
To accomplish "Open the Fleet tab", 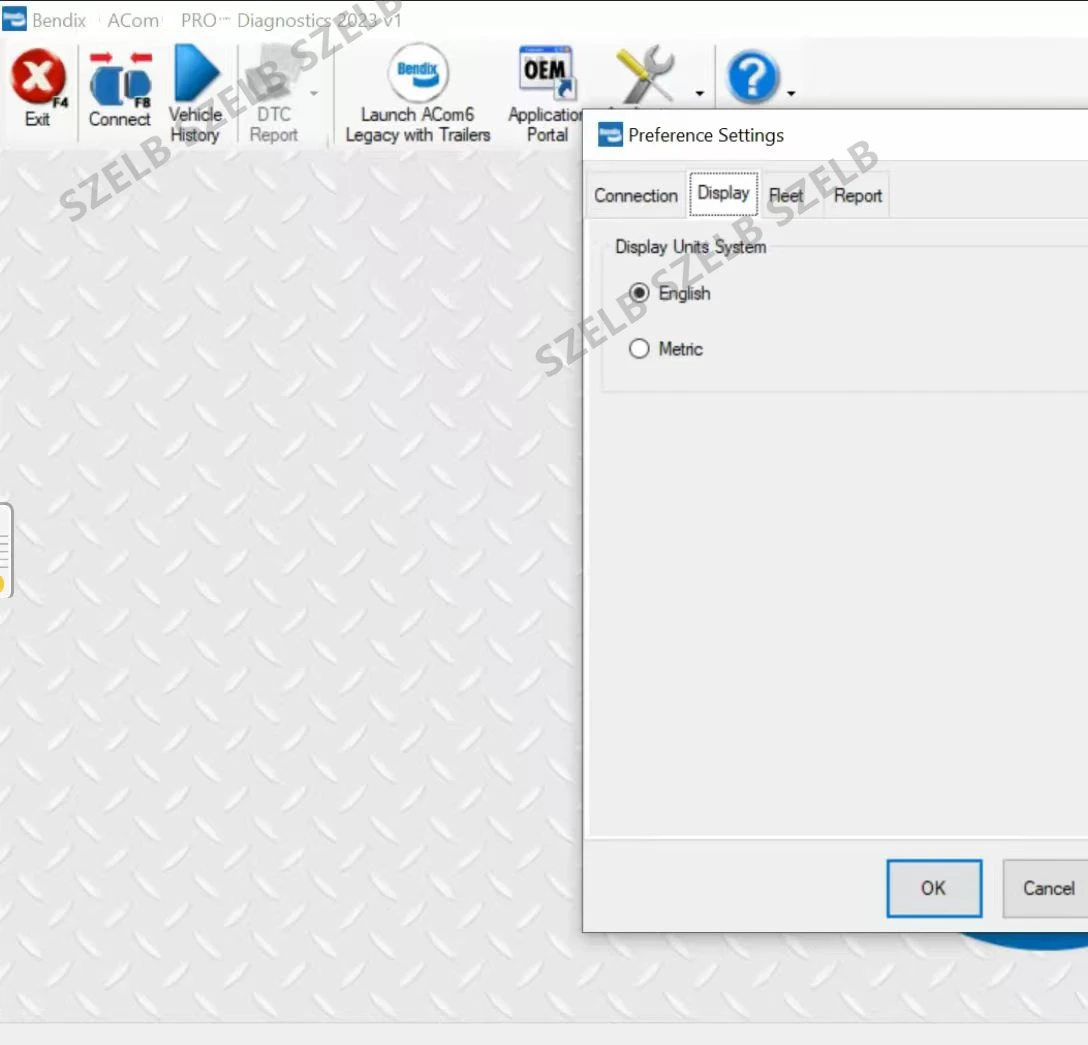I will 785,196.
